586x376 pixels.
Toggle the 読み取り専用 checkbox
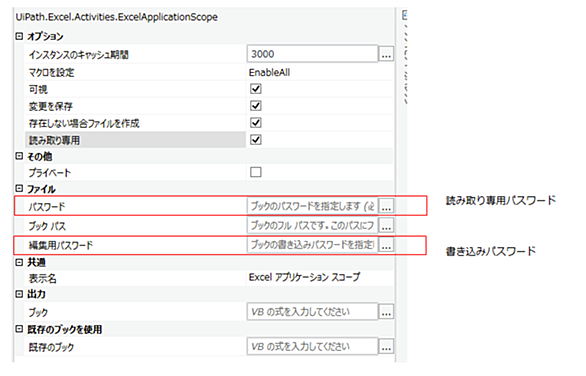coord(256,140)
